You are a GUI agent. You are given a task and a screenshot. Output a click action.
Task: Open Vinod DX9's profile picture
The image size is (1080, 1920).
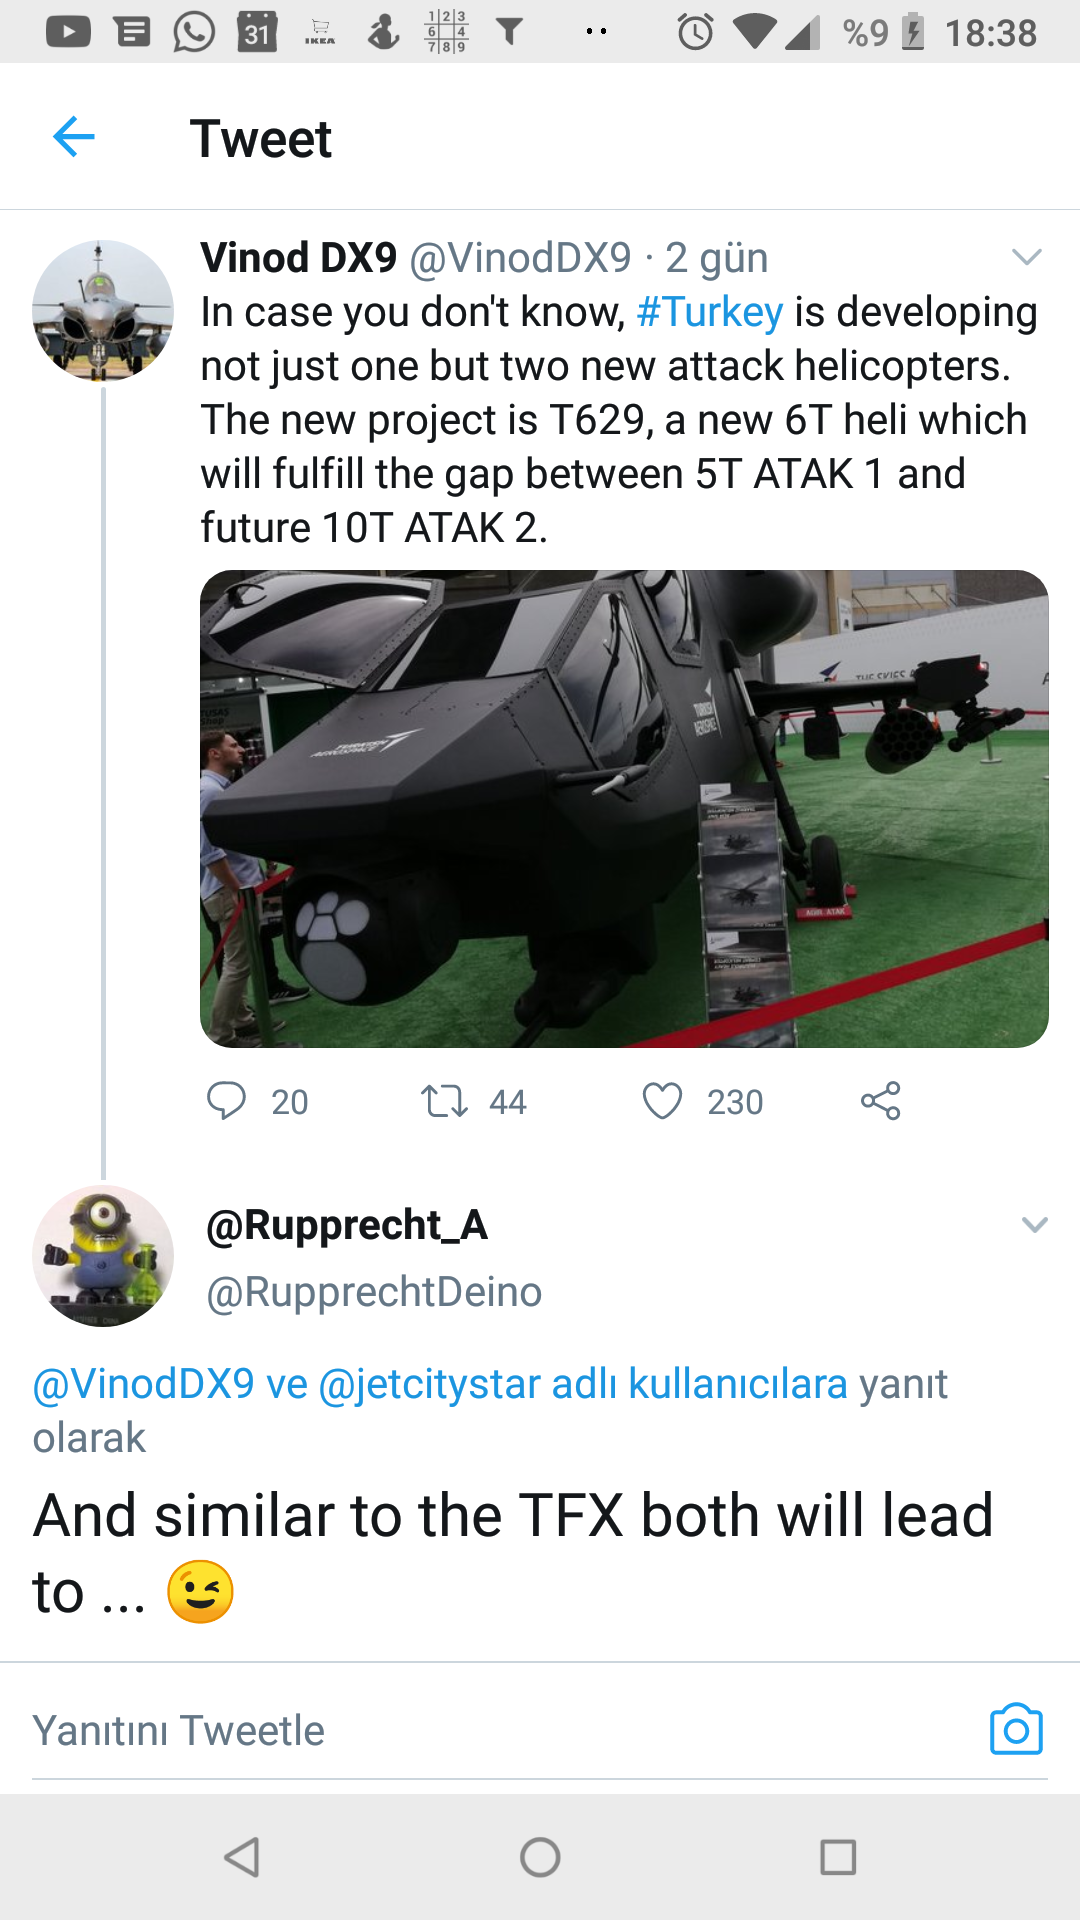pyautogui.click(x=103, y=310)
